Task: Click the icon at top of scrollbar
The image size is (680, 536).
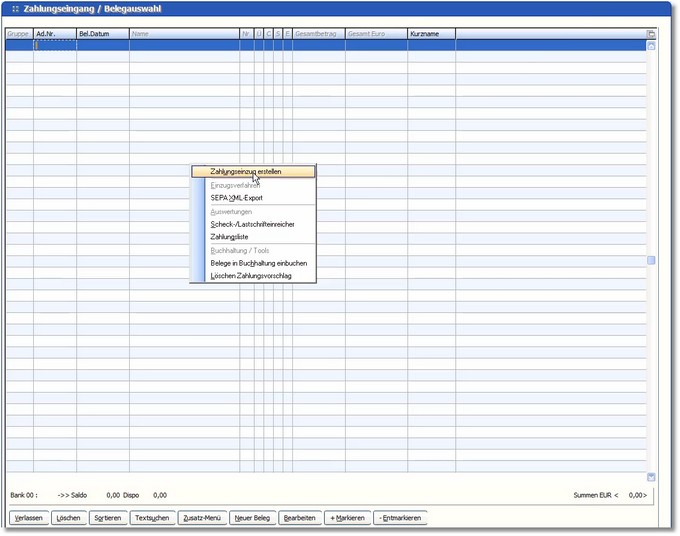Action: pyautogui.click(x=652, y=34)
